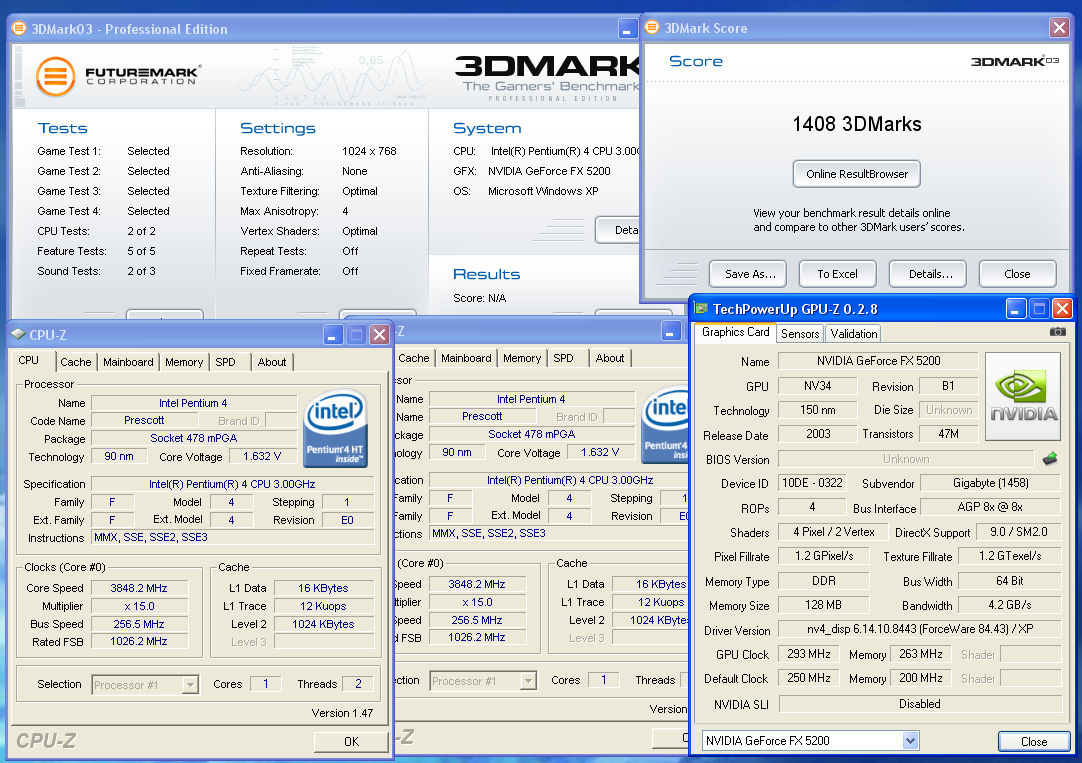Screen dimensions: 1082x763
Task: Click GPU Clock 293 MHz field
Action: coord(809,654)
